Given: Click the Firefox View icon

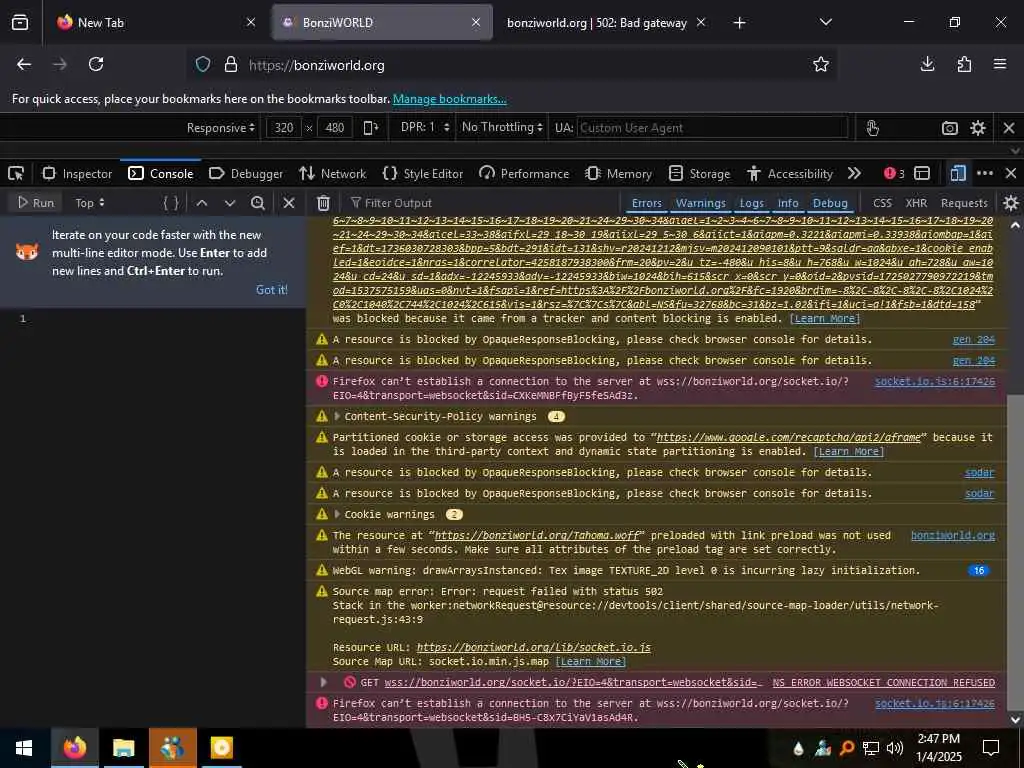Looking at the screenshot, I should 20,22.
